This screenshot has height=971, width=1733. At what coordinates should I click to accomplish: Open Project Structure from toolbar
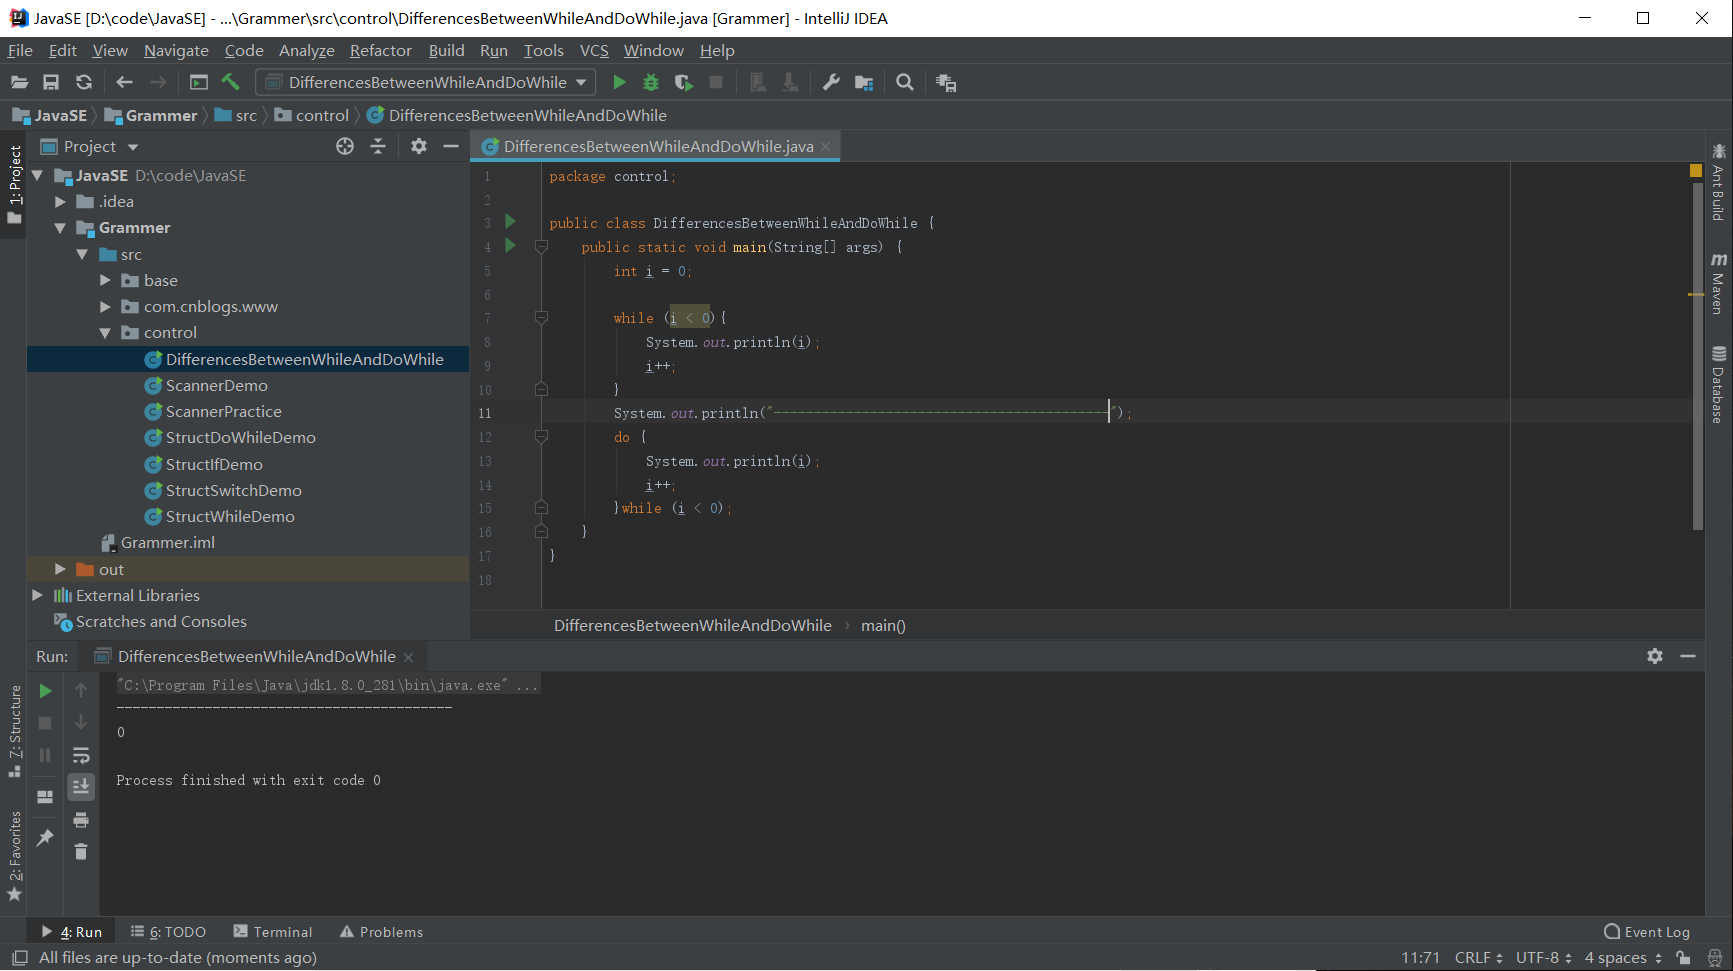(x=864, y=83)
